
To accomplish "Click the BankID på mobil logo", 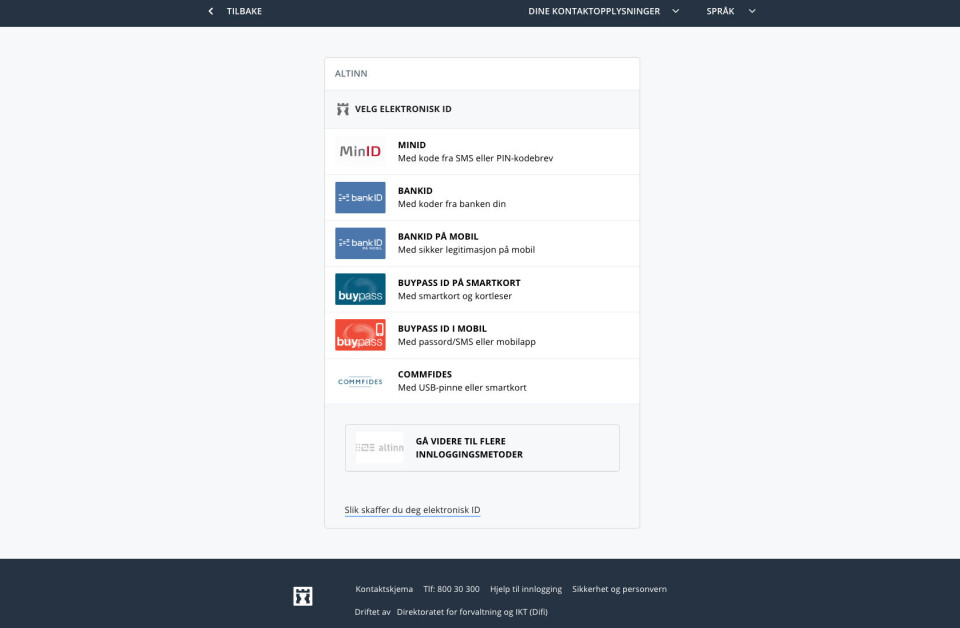I will tap(360, 243).
